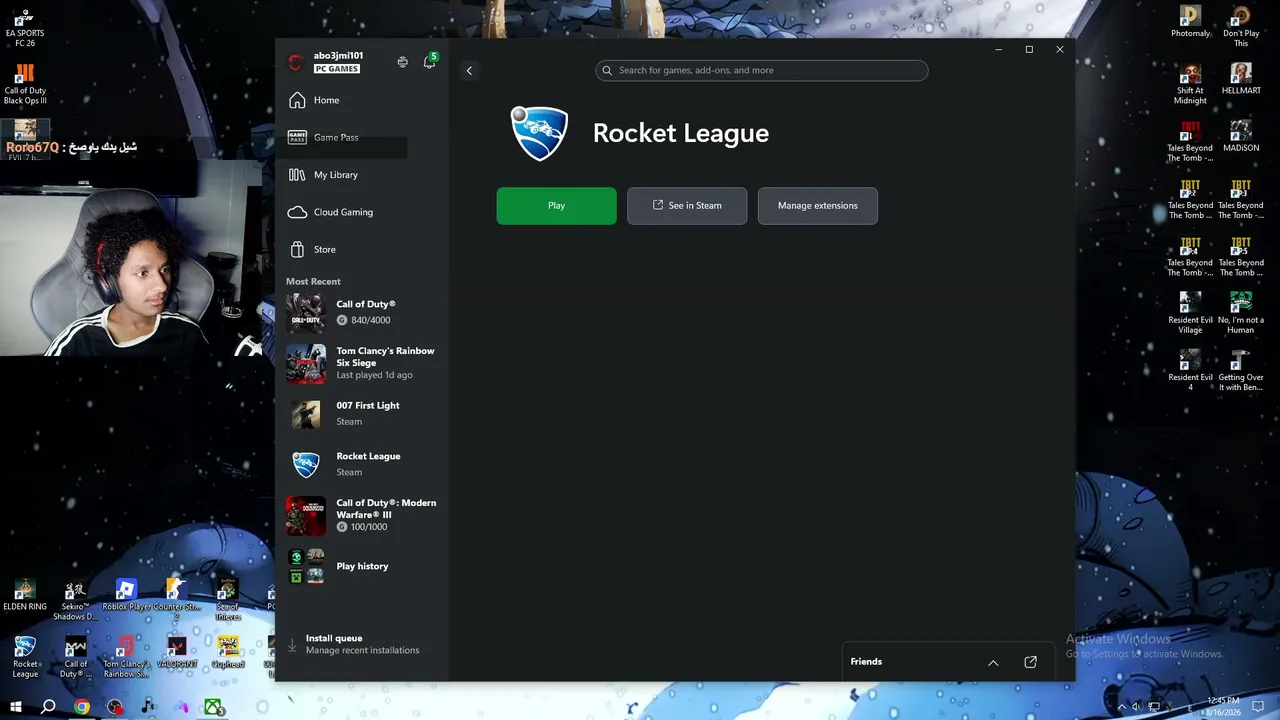The height and width of the screenshot is (720, 1280).
Task: Select Sea of Thieves desktop shortcut
Action: point(228,600)
